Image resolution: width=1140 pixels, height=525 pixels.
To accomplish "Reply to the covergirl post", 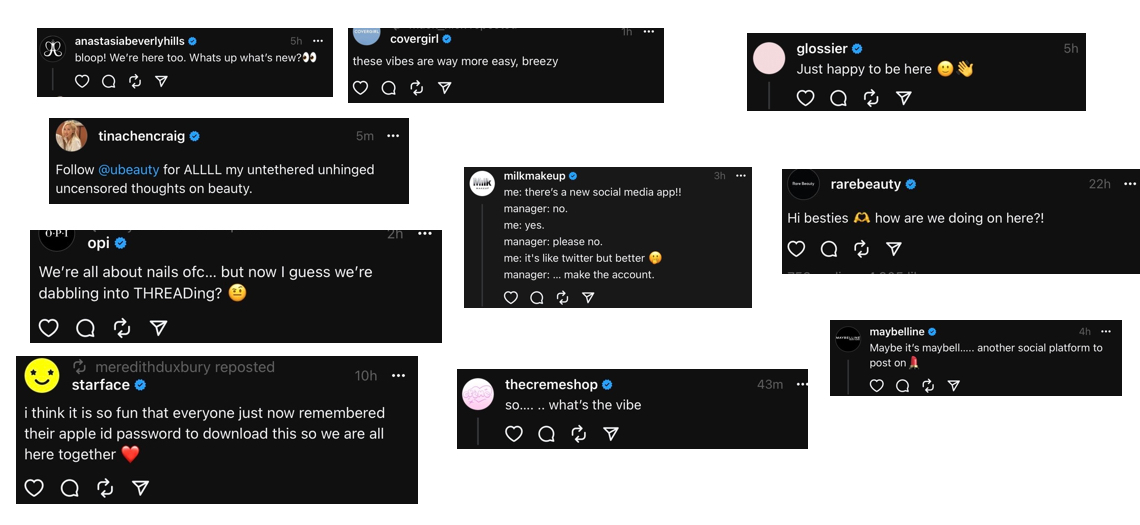I will tap(389, 88).
